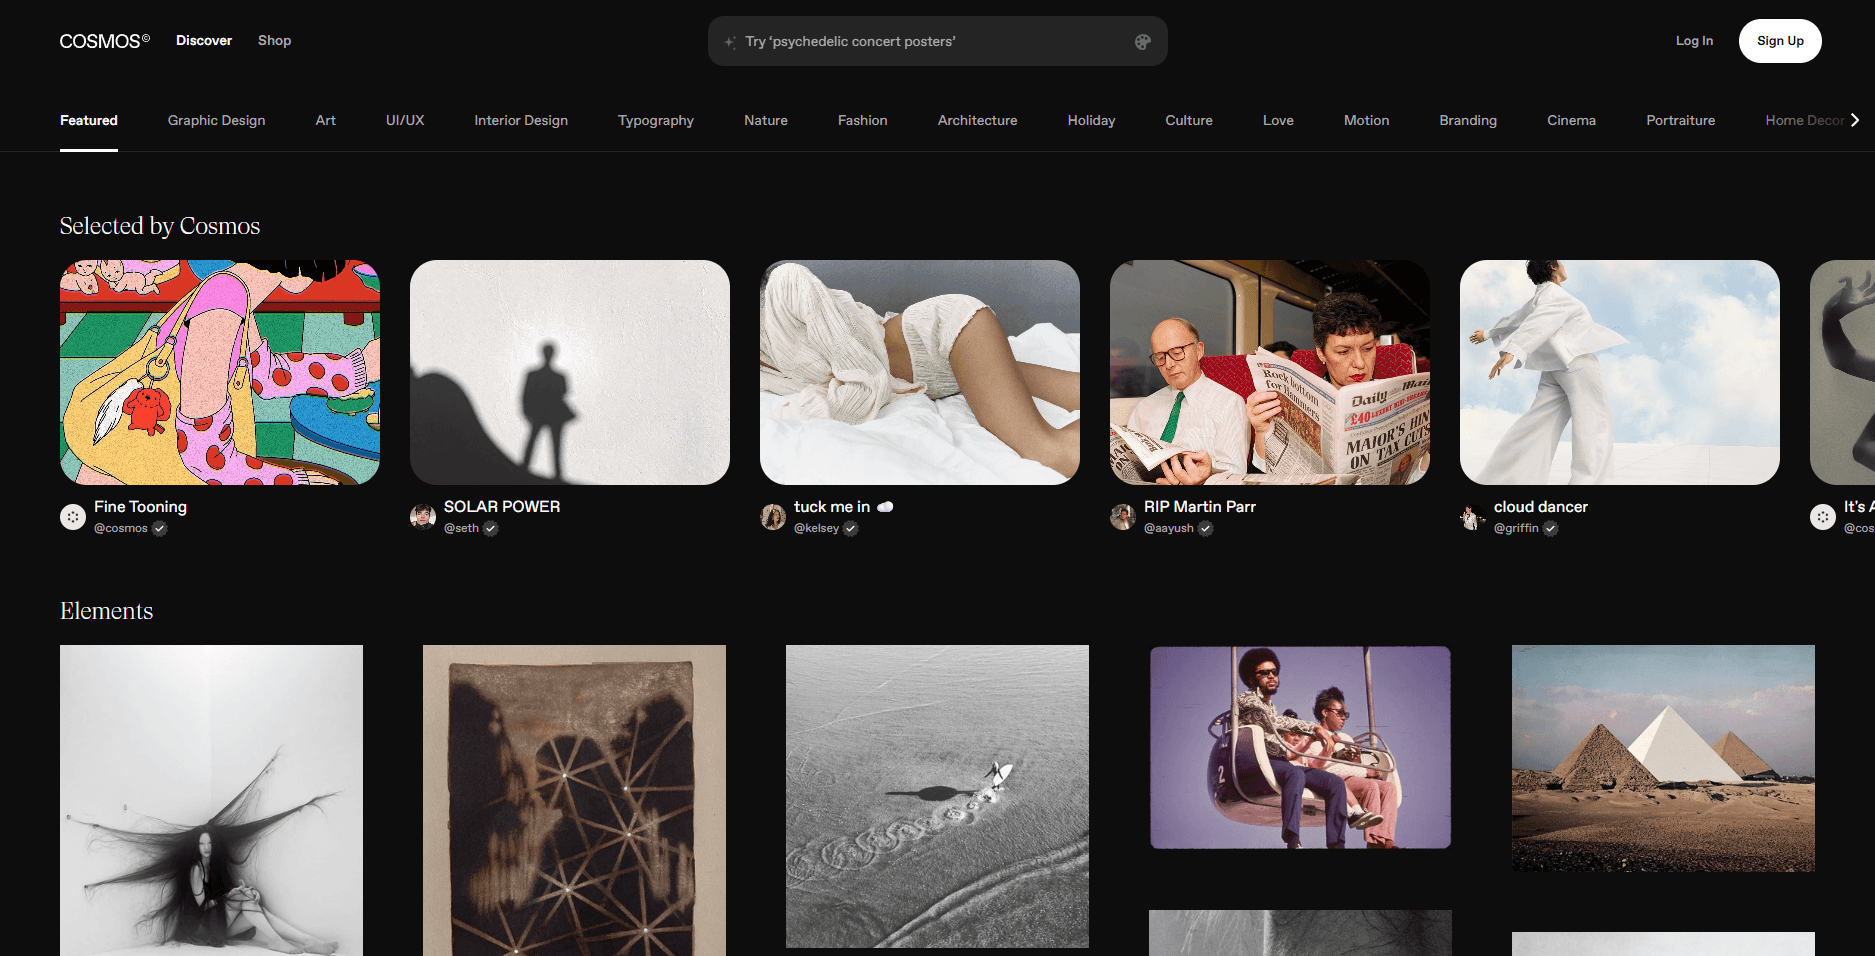
Task: Open the cloud dancer collection title
Action: pyautogui.click(x=1541, y=507)
